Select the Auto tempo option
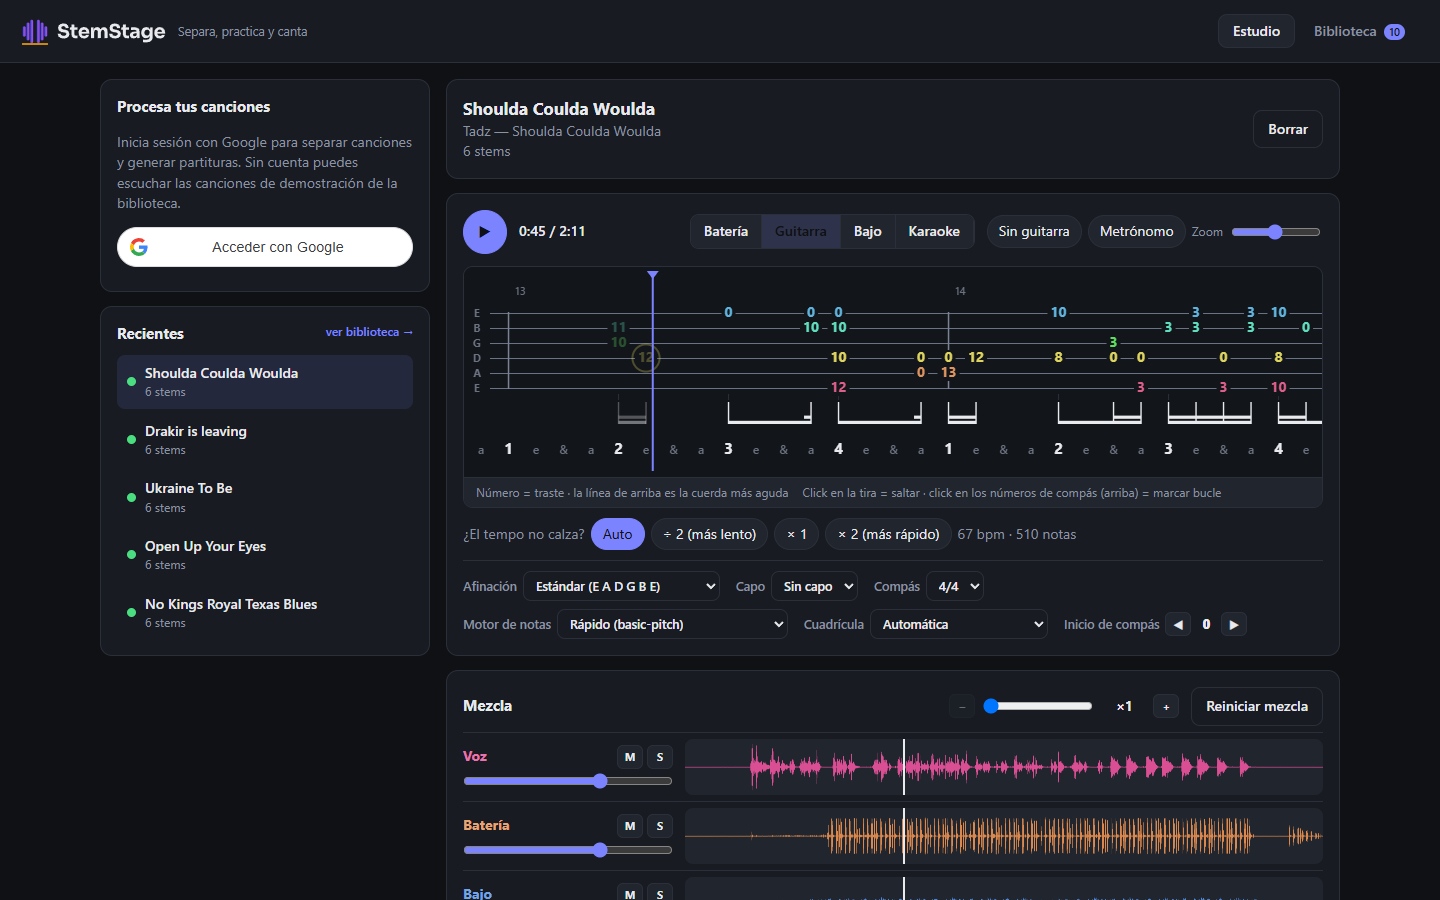Screen dimensions: 1440x900 618,534
